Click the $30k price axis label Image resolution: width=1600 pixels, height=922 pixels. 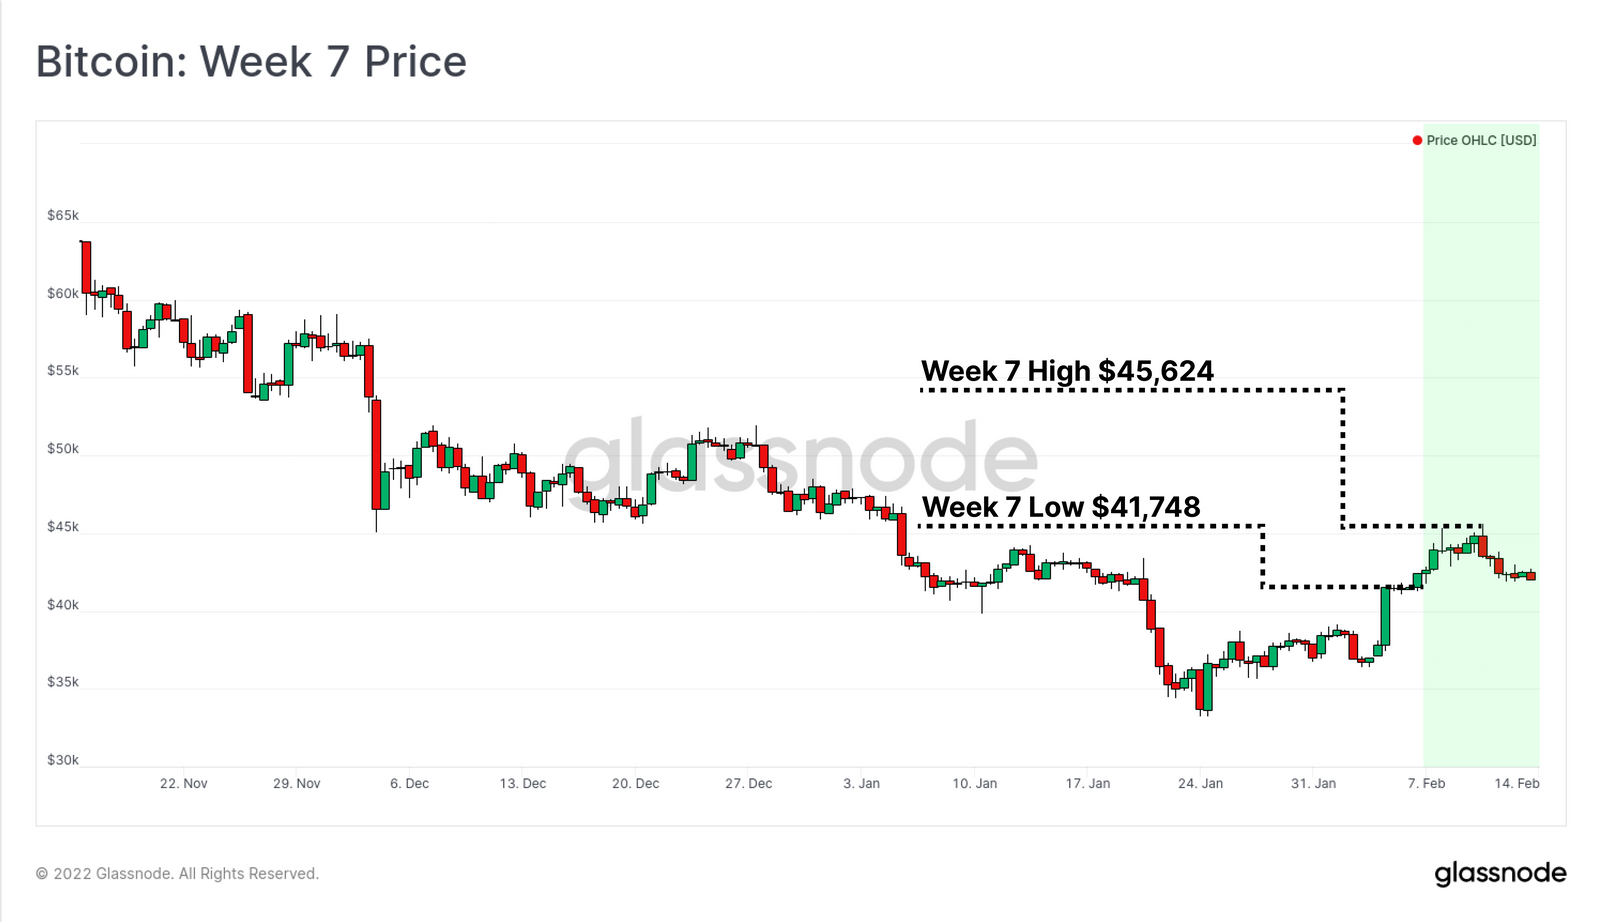(63, 760)
